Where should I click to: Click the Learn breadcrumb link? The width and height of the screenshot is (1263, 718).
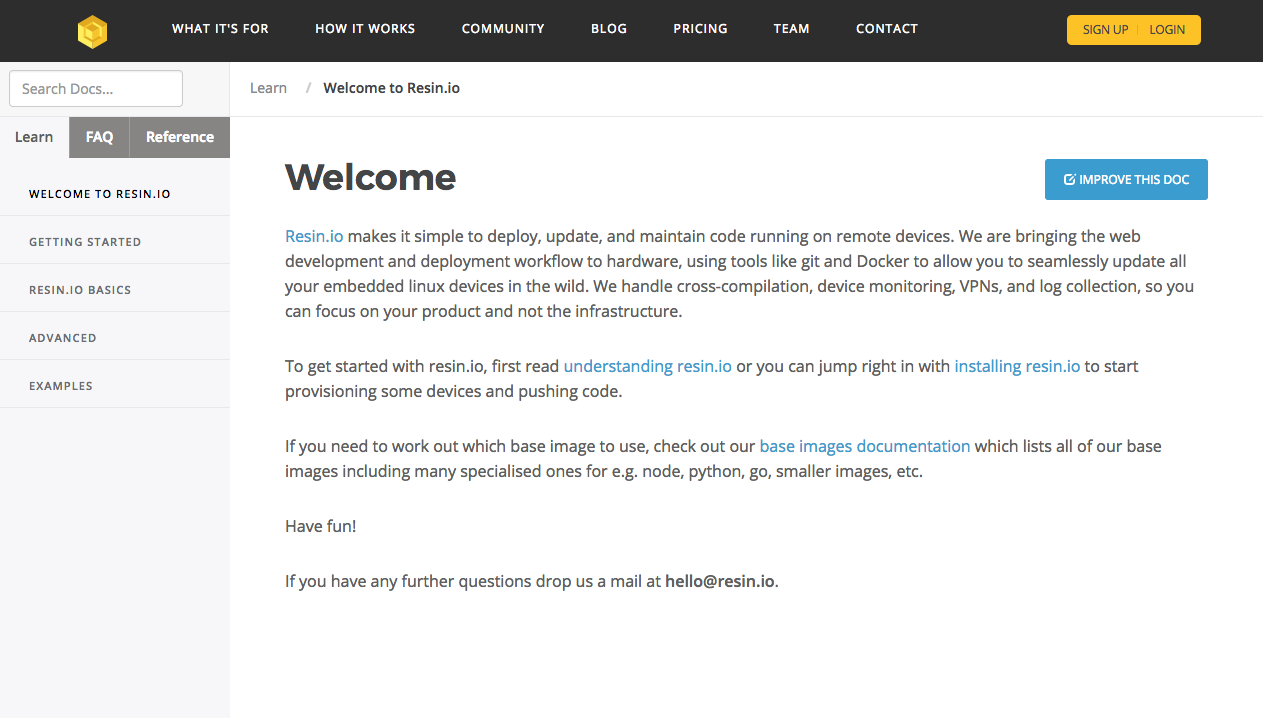(268, 88)
